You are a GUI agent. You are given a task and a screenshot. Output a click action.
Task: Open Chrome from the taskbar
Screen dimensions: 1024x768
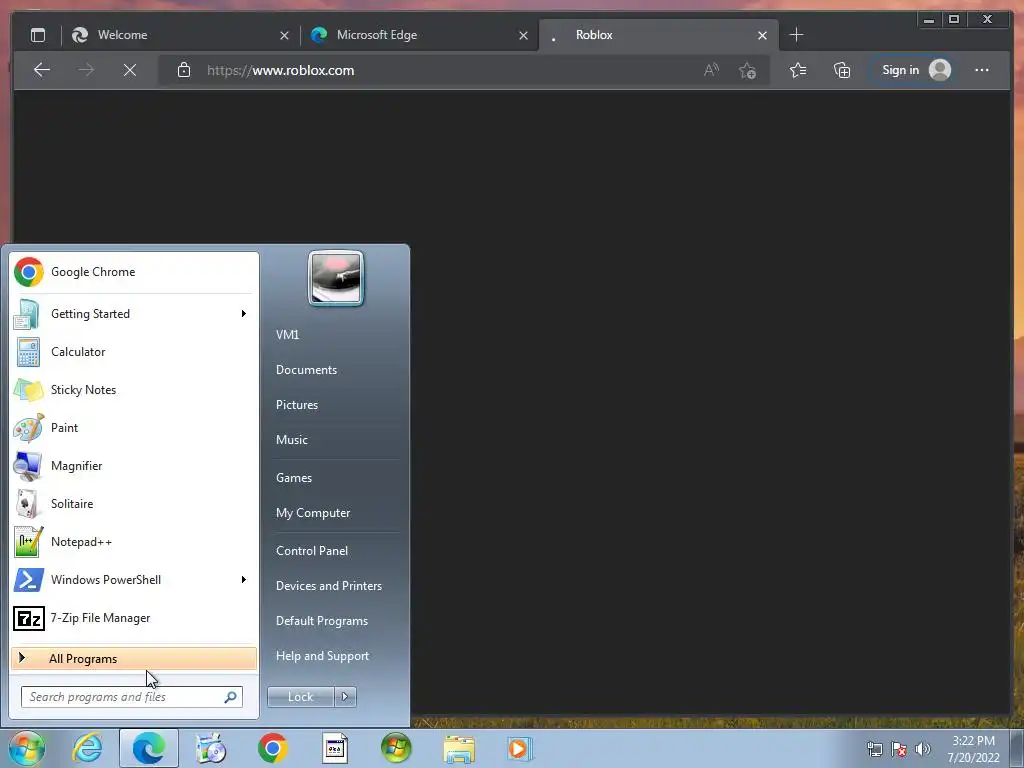pos(272,748)
